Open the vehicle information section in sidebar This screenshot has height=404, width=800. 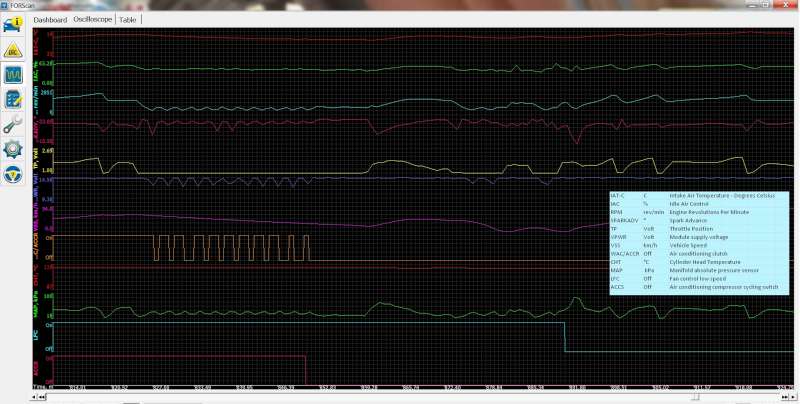pos(14,23)
